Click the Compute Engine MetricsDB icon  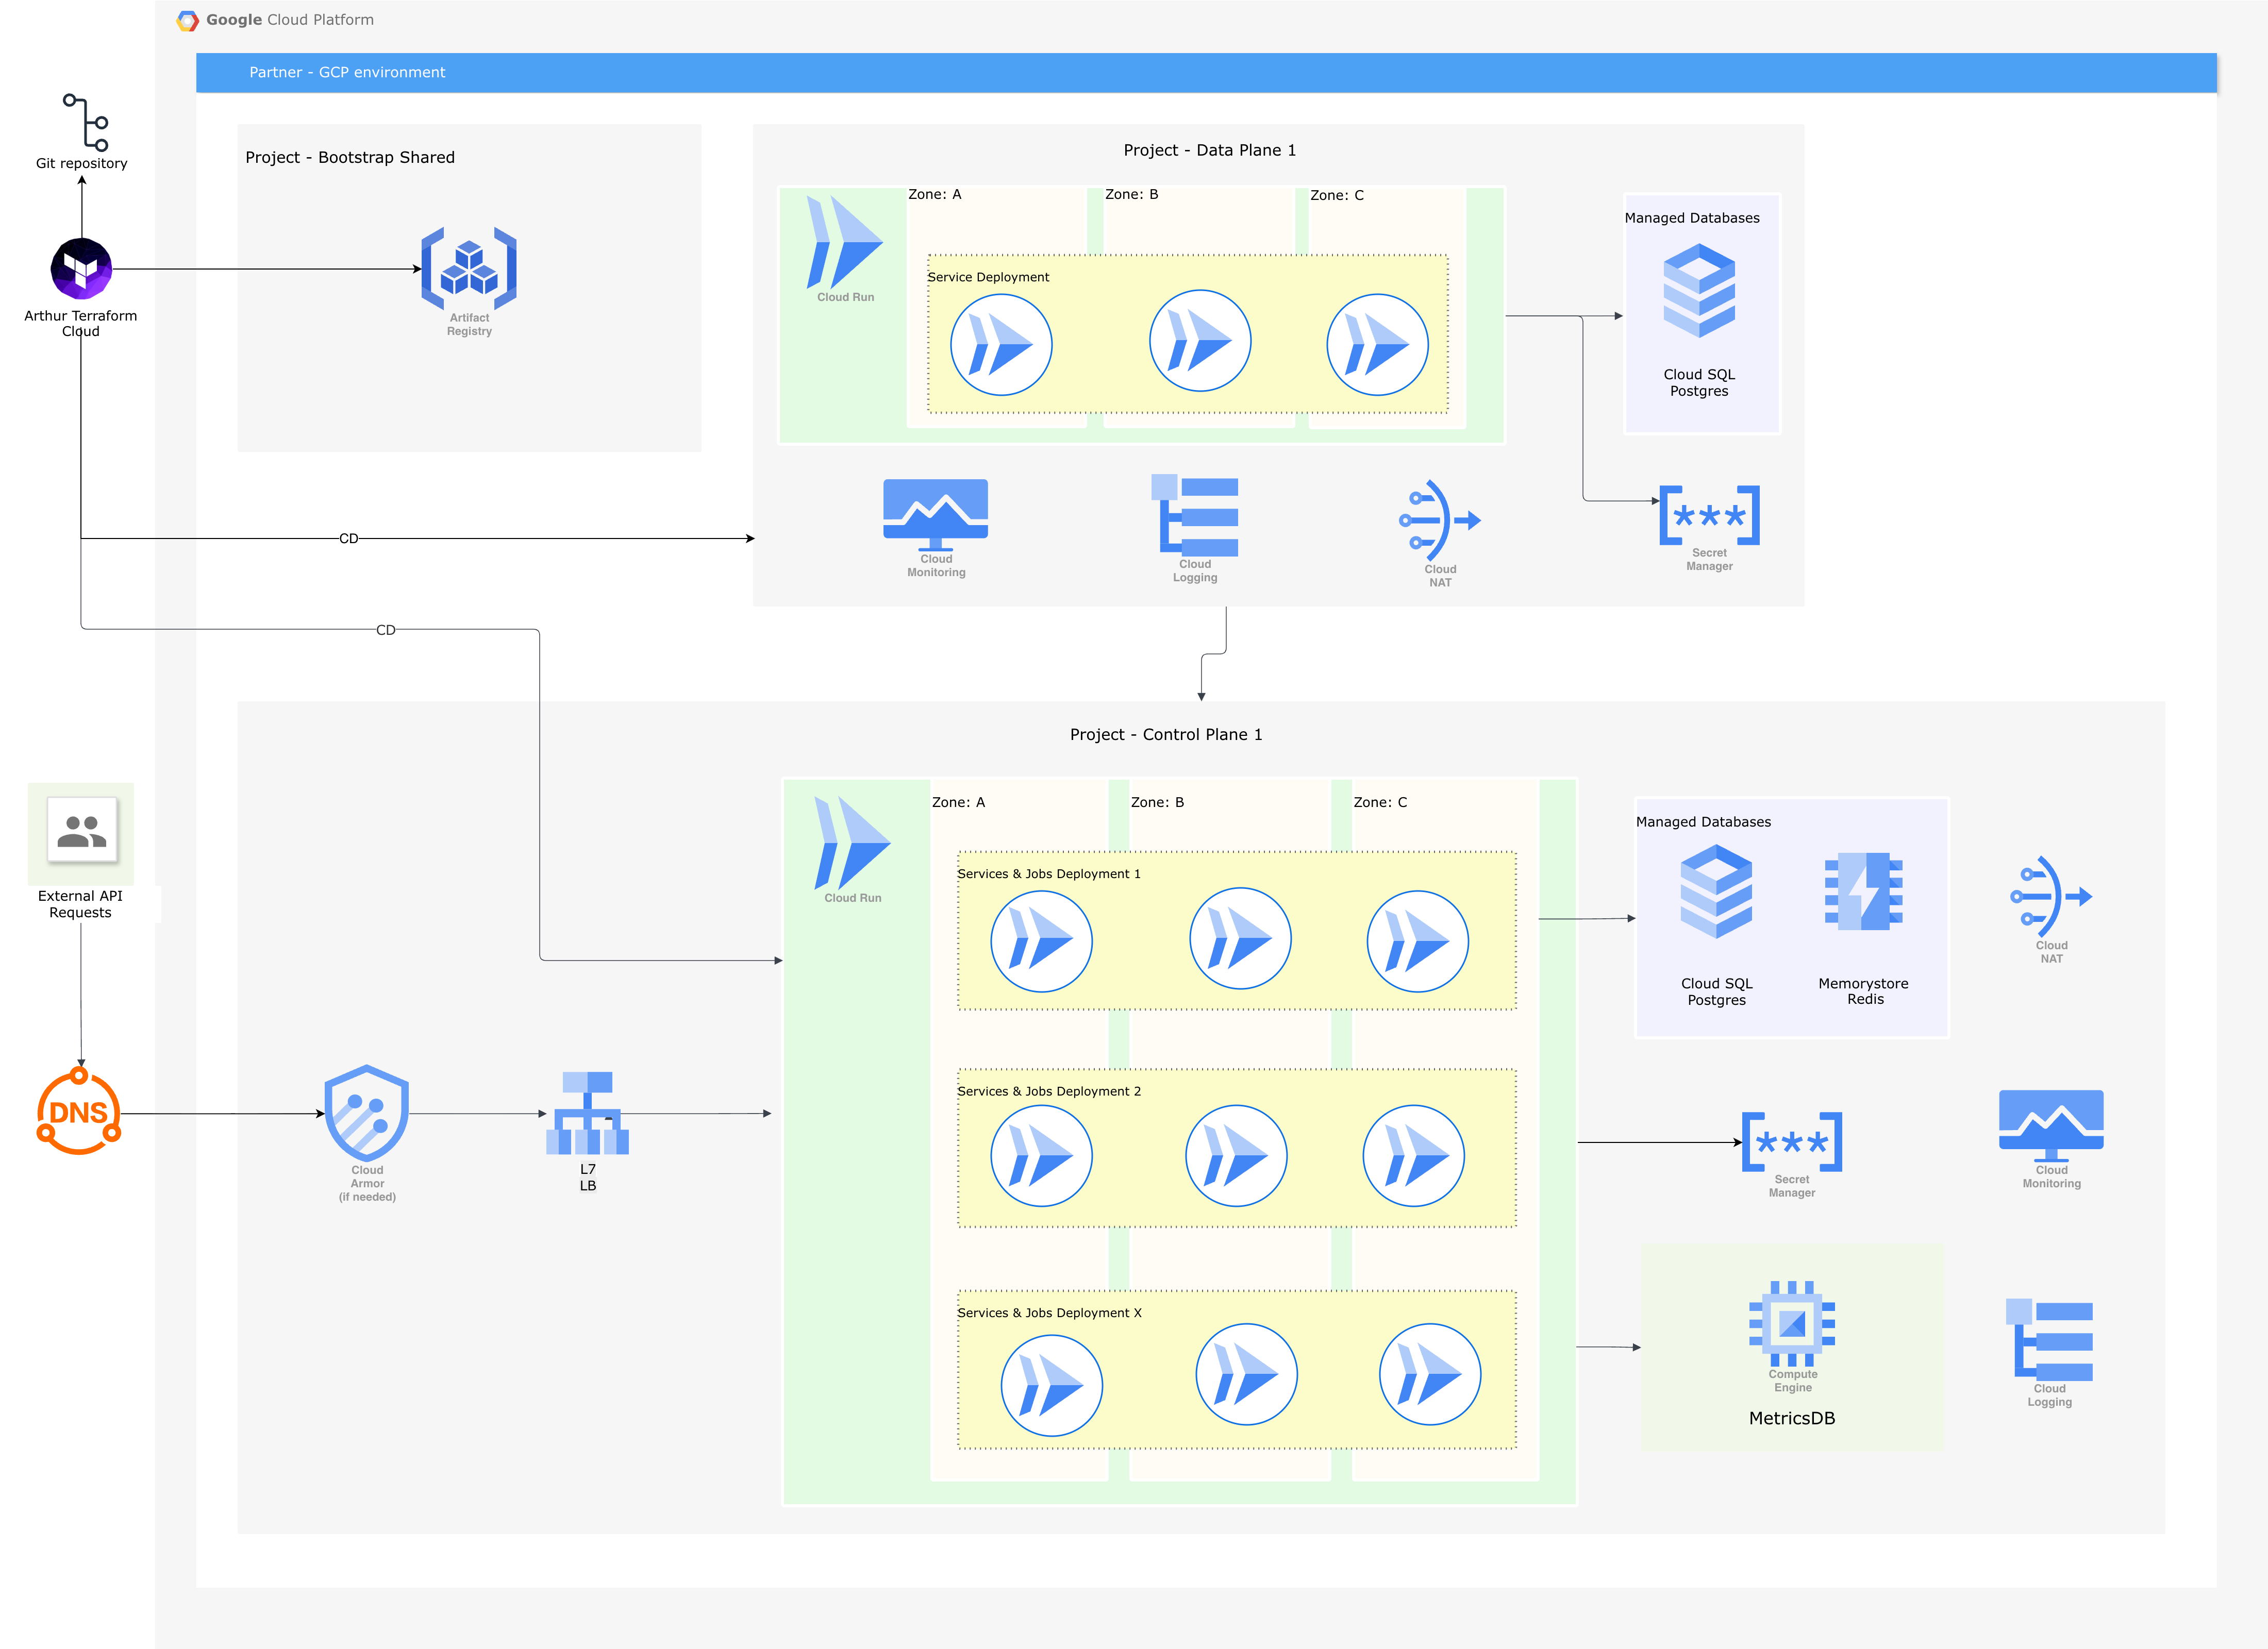[x=1791, y=1323]
